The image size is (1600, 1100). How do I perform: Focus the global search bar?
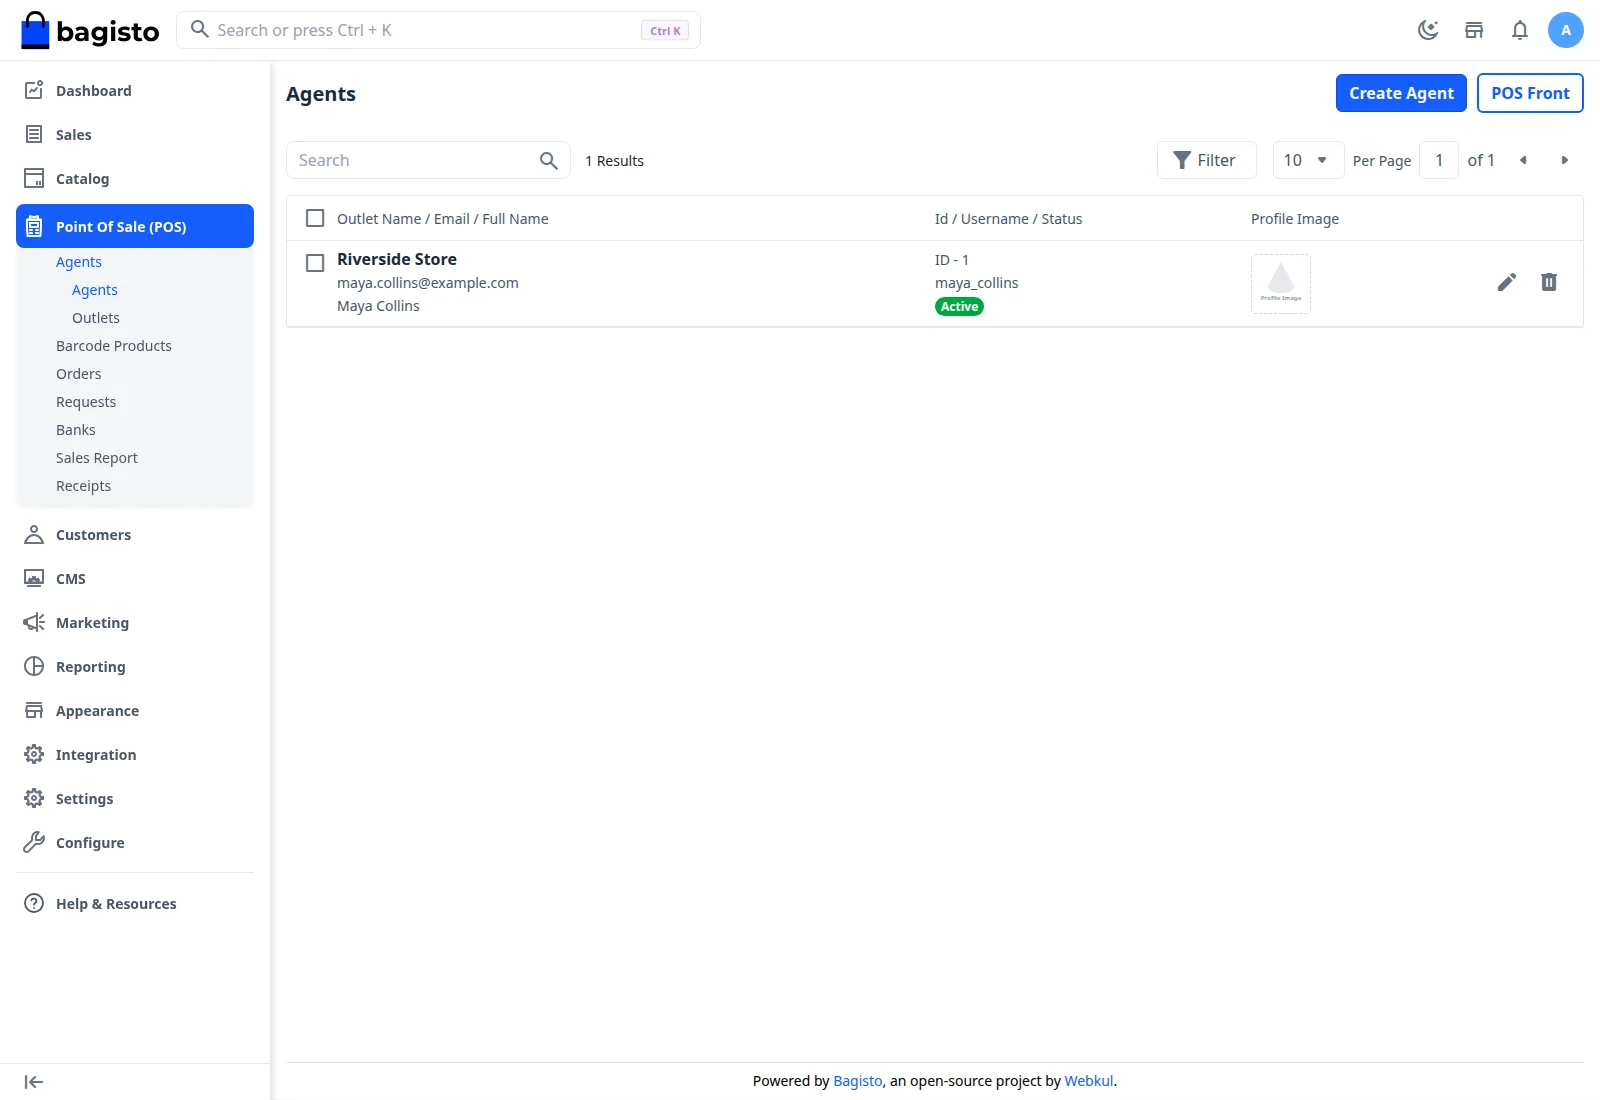[438, 30]
